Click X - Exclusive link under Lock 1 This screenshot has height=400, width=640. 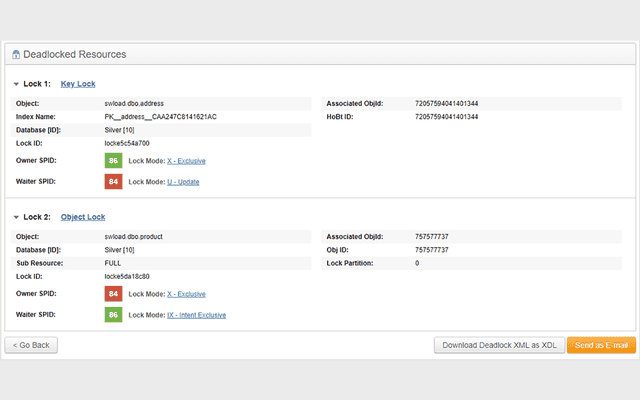186,161
